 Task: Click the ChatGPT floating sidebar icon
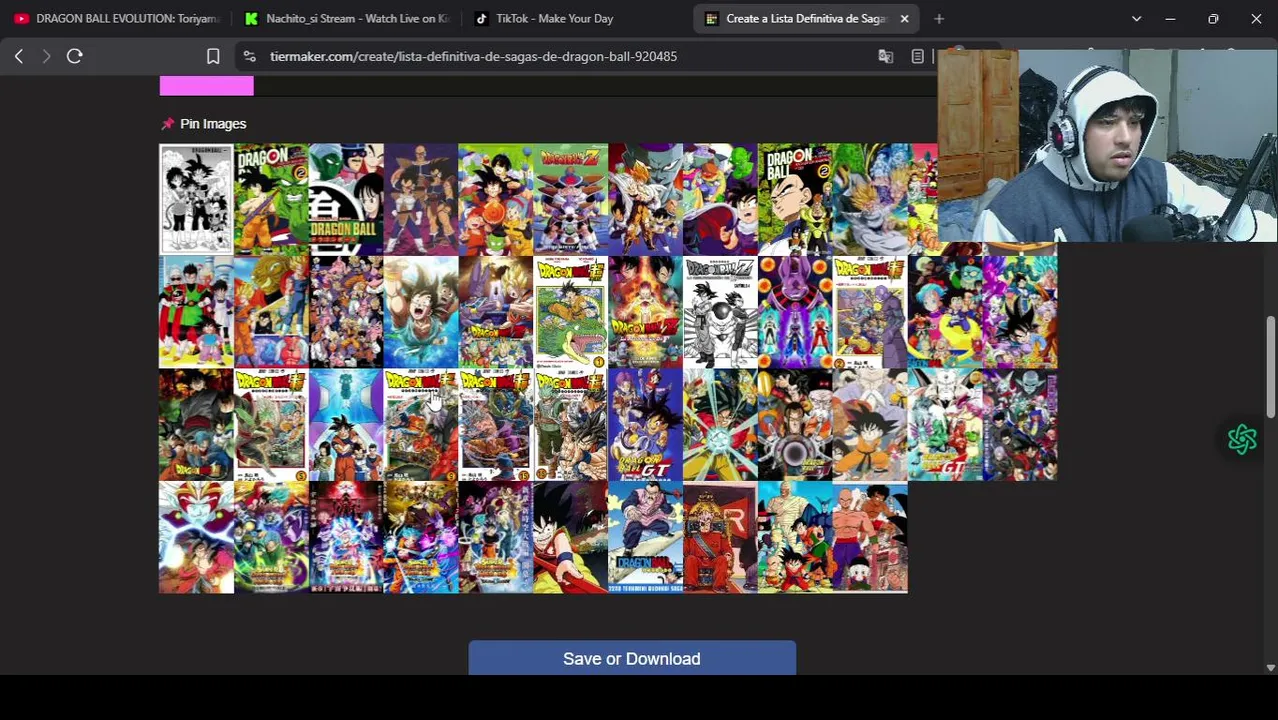1242,439
